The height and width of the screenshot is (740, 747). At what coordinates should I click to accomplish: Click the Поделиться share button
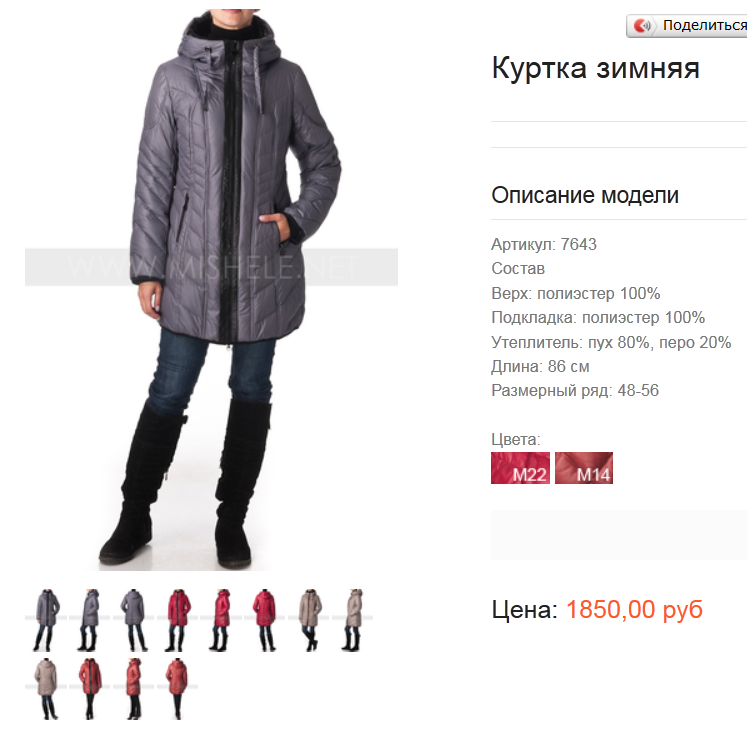coord(687,26)
